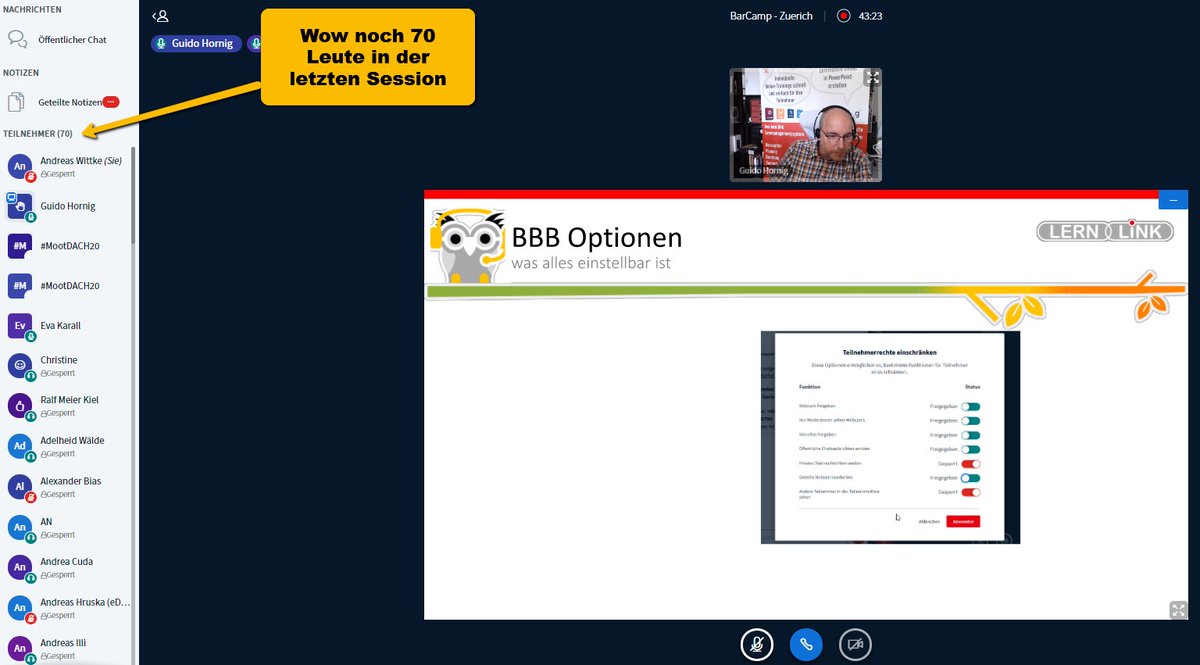Image resolution: width=1200 pixels, height=665 pixels.
Task: Toggle Nur Moderatoren sehen Webcams switch
Action: [x=971, y=421]
